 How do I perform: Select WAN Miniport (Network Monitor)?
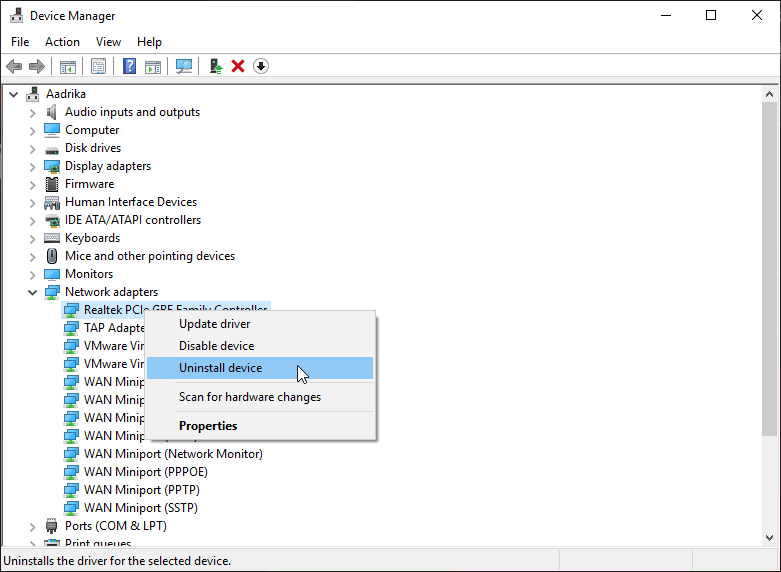pyautogui.click(x=173, y=454)
